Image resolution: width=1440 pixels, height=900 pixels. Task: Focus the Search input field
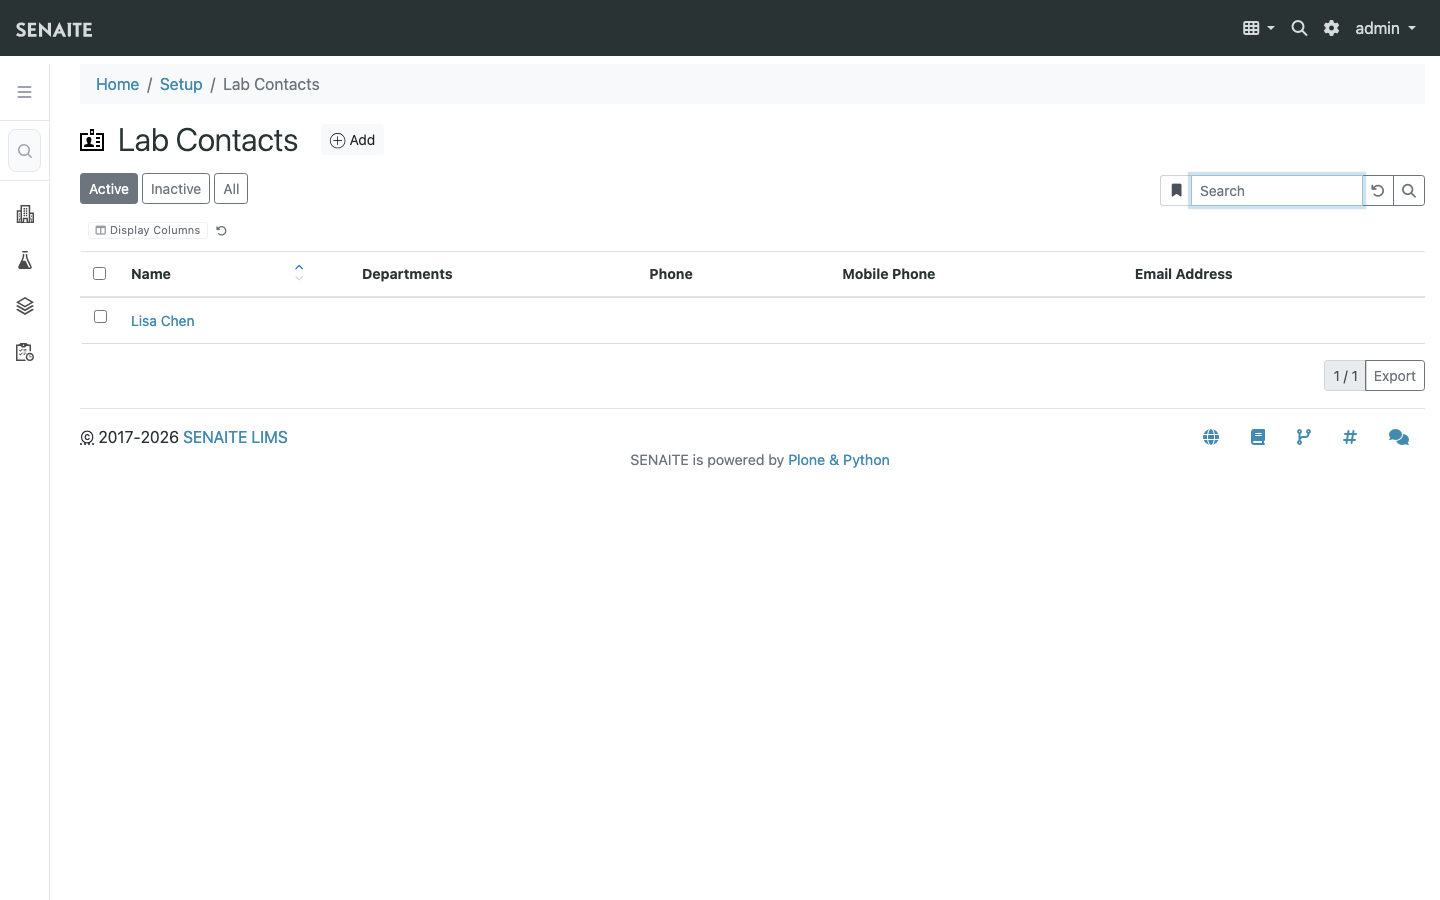(x=1276, y=190)
